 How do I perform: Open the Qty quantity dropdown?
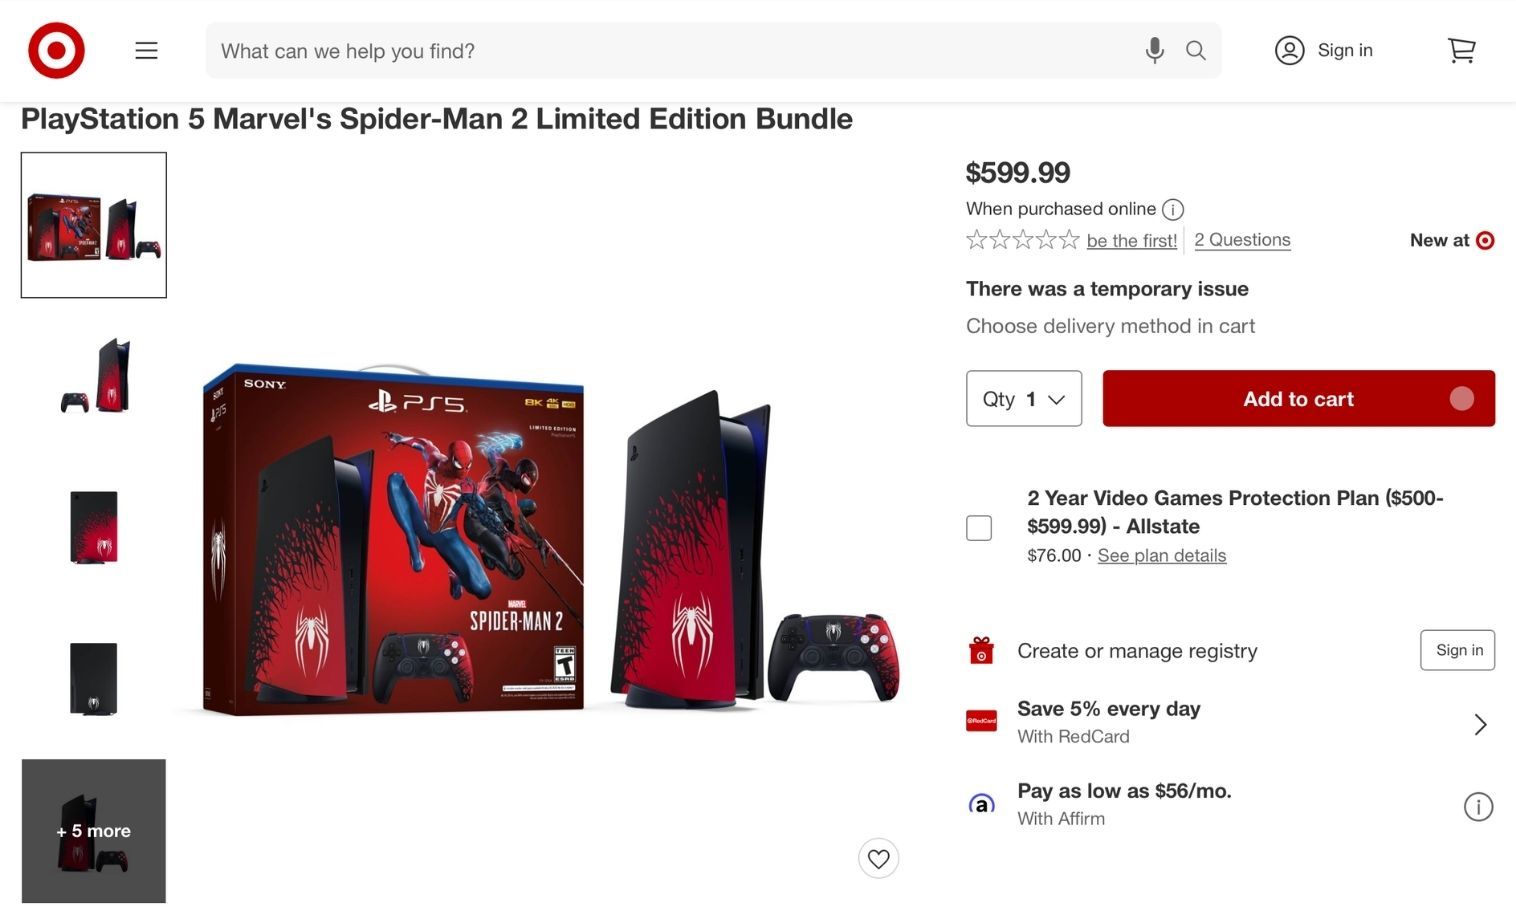1023,398
